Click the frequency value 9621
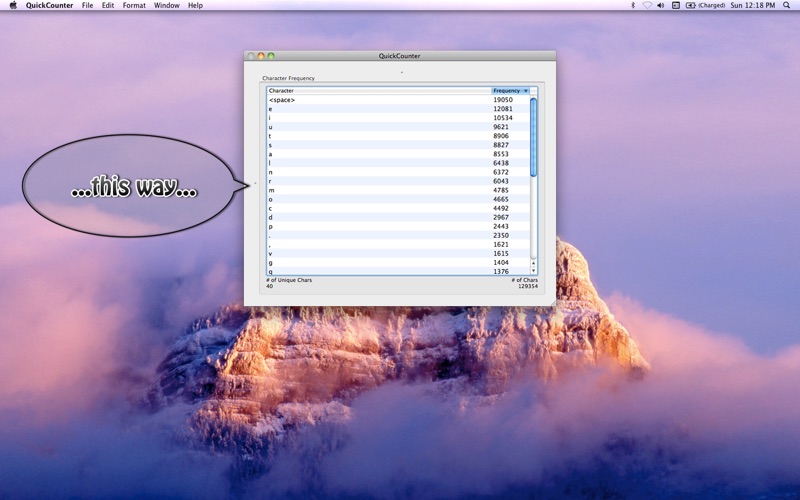This screenshot has height=500, width=800. click(501, 127)
